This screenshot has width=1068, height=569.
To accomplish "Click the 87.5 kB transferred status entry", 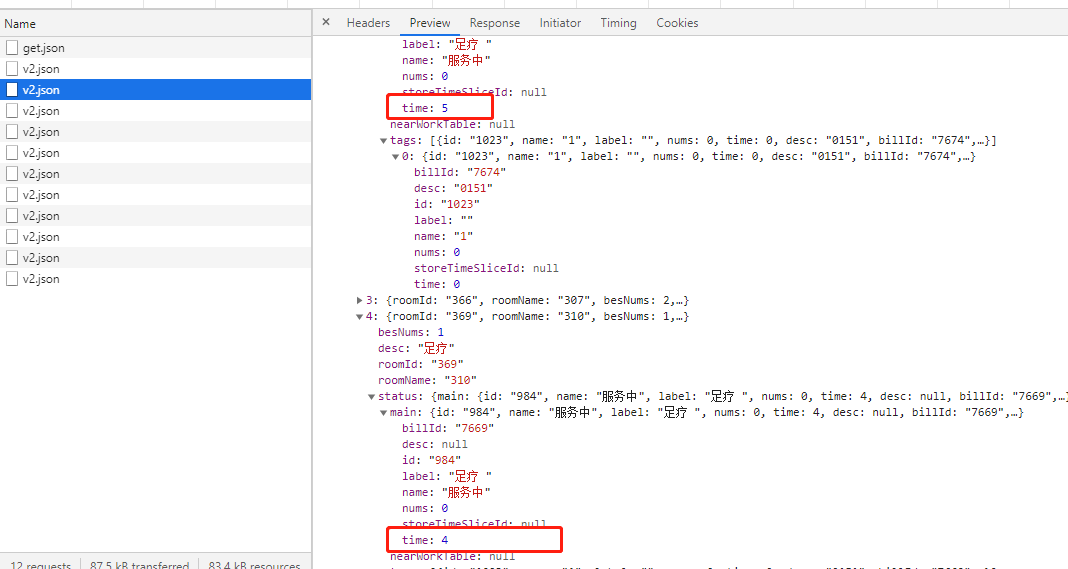I will click(139, 565).
